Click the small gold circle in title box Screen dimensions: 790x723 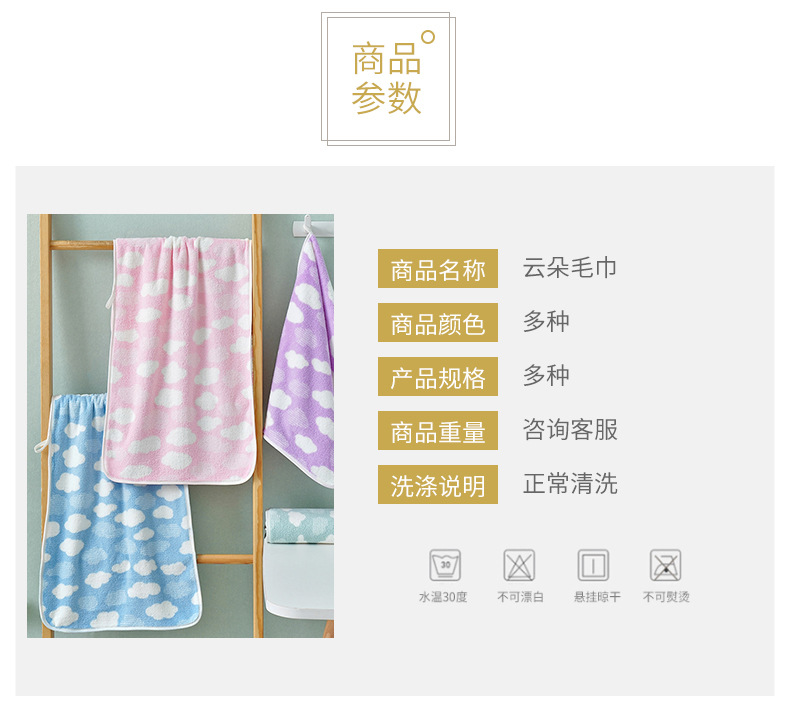click(428, 37)
